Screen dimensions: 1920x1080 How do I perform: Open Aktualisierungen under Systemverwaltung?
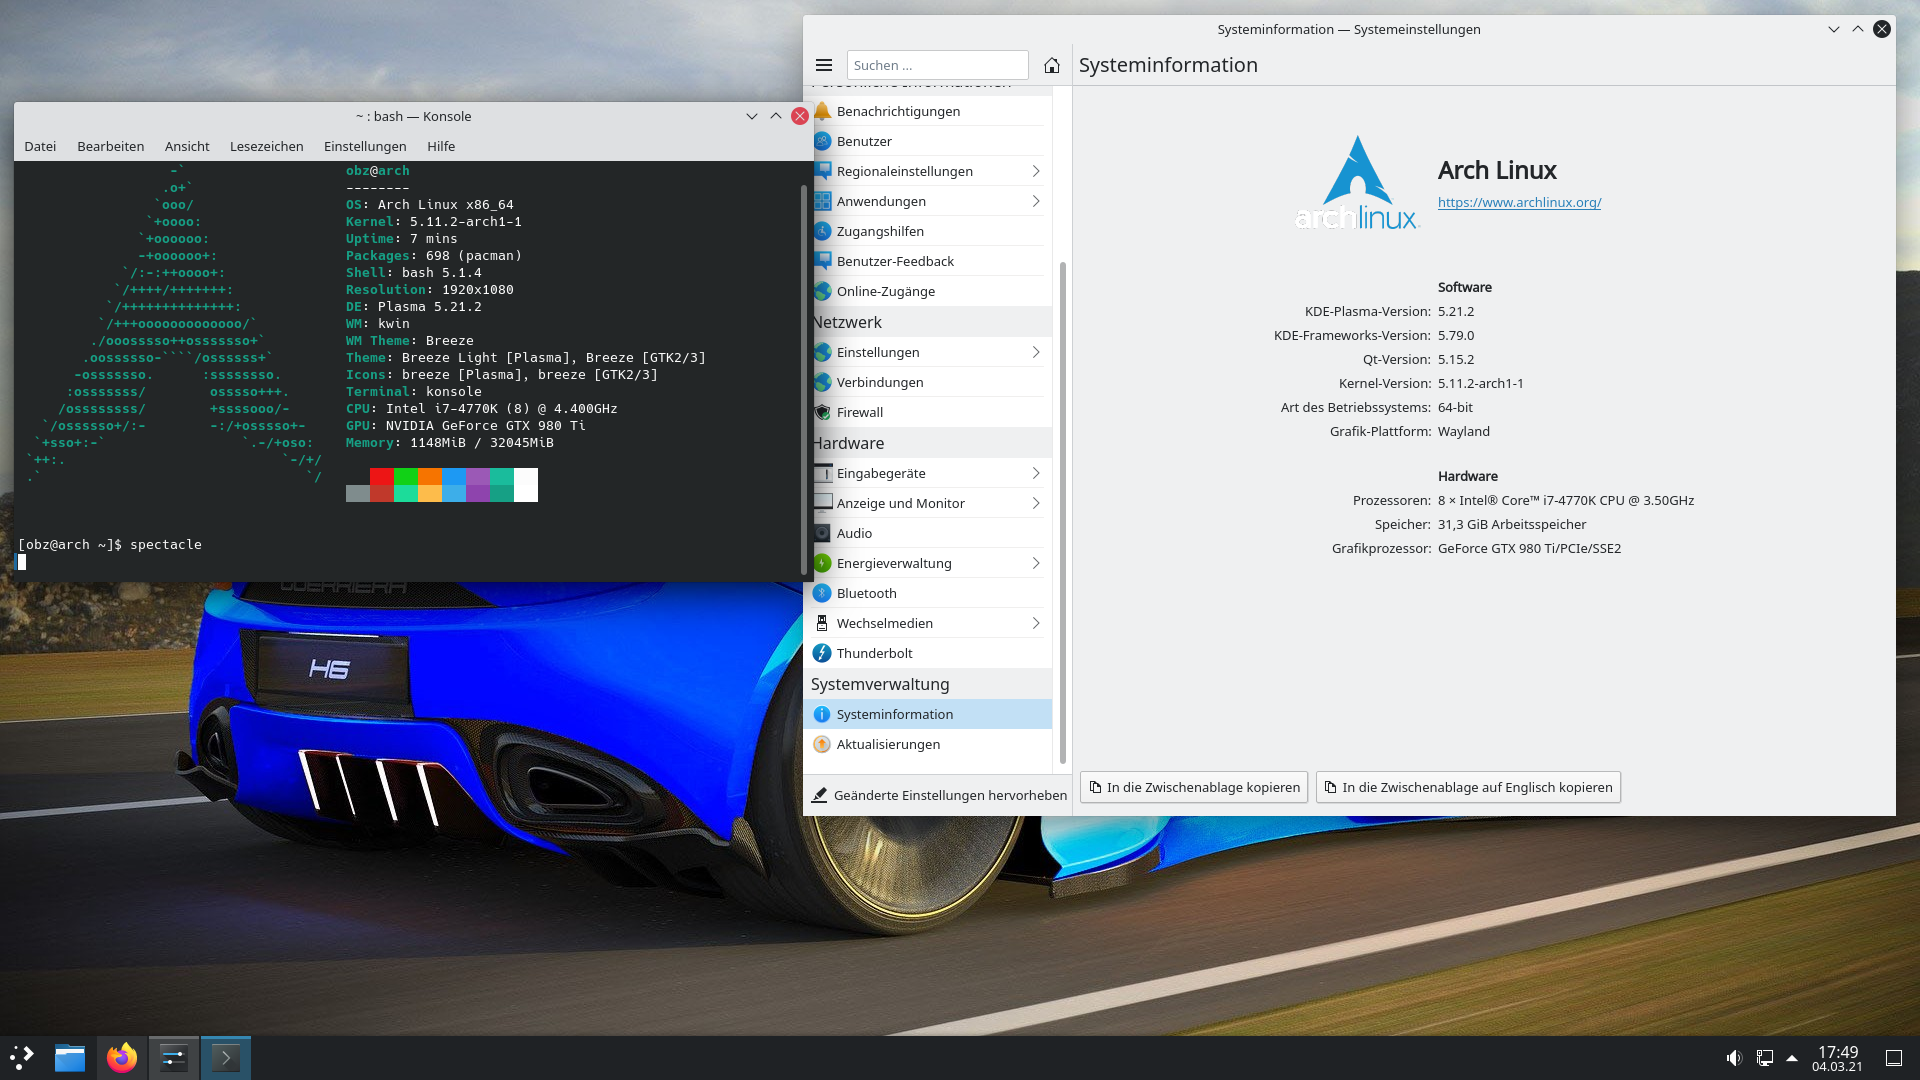[888, 744]
